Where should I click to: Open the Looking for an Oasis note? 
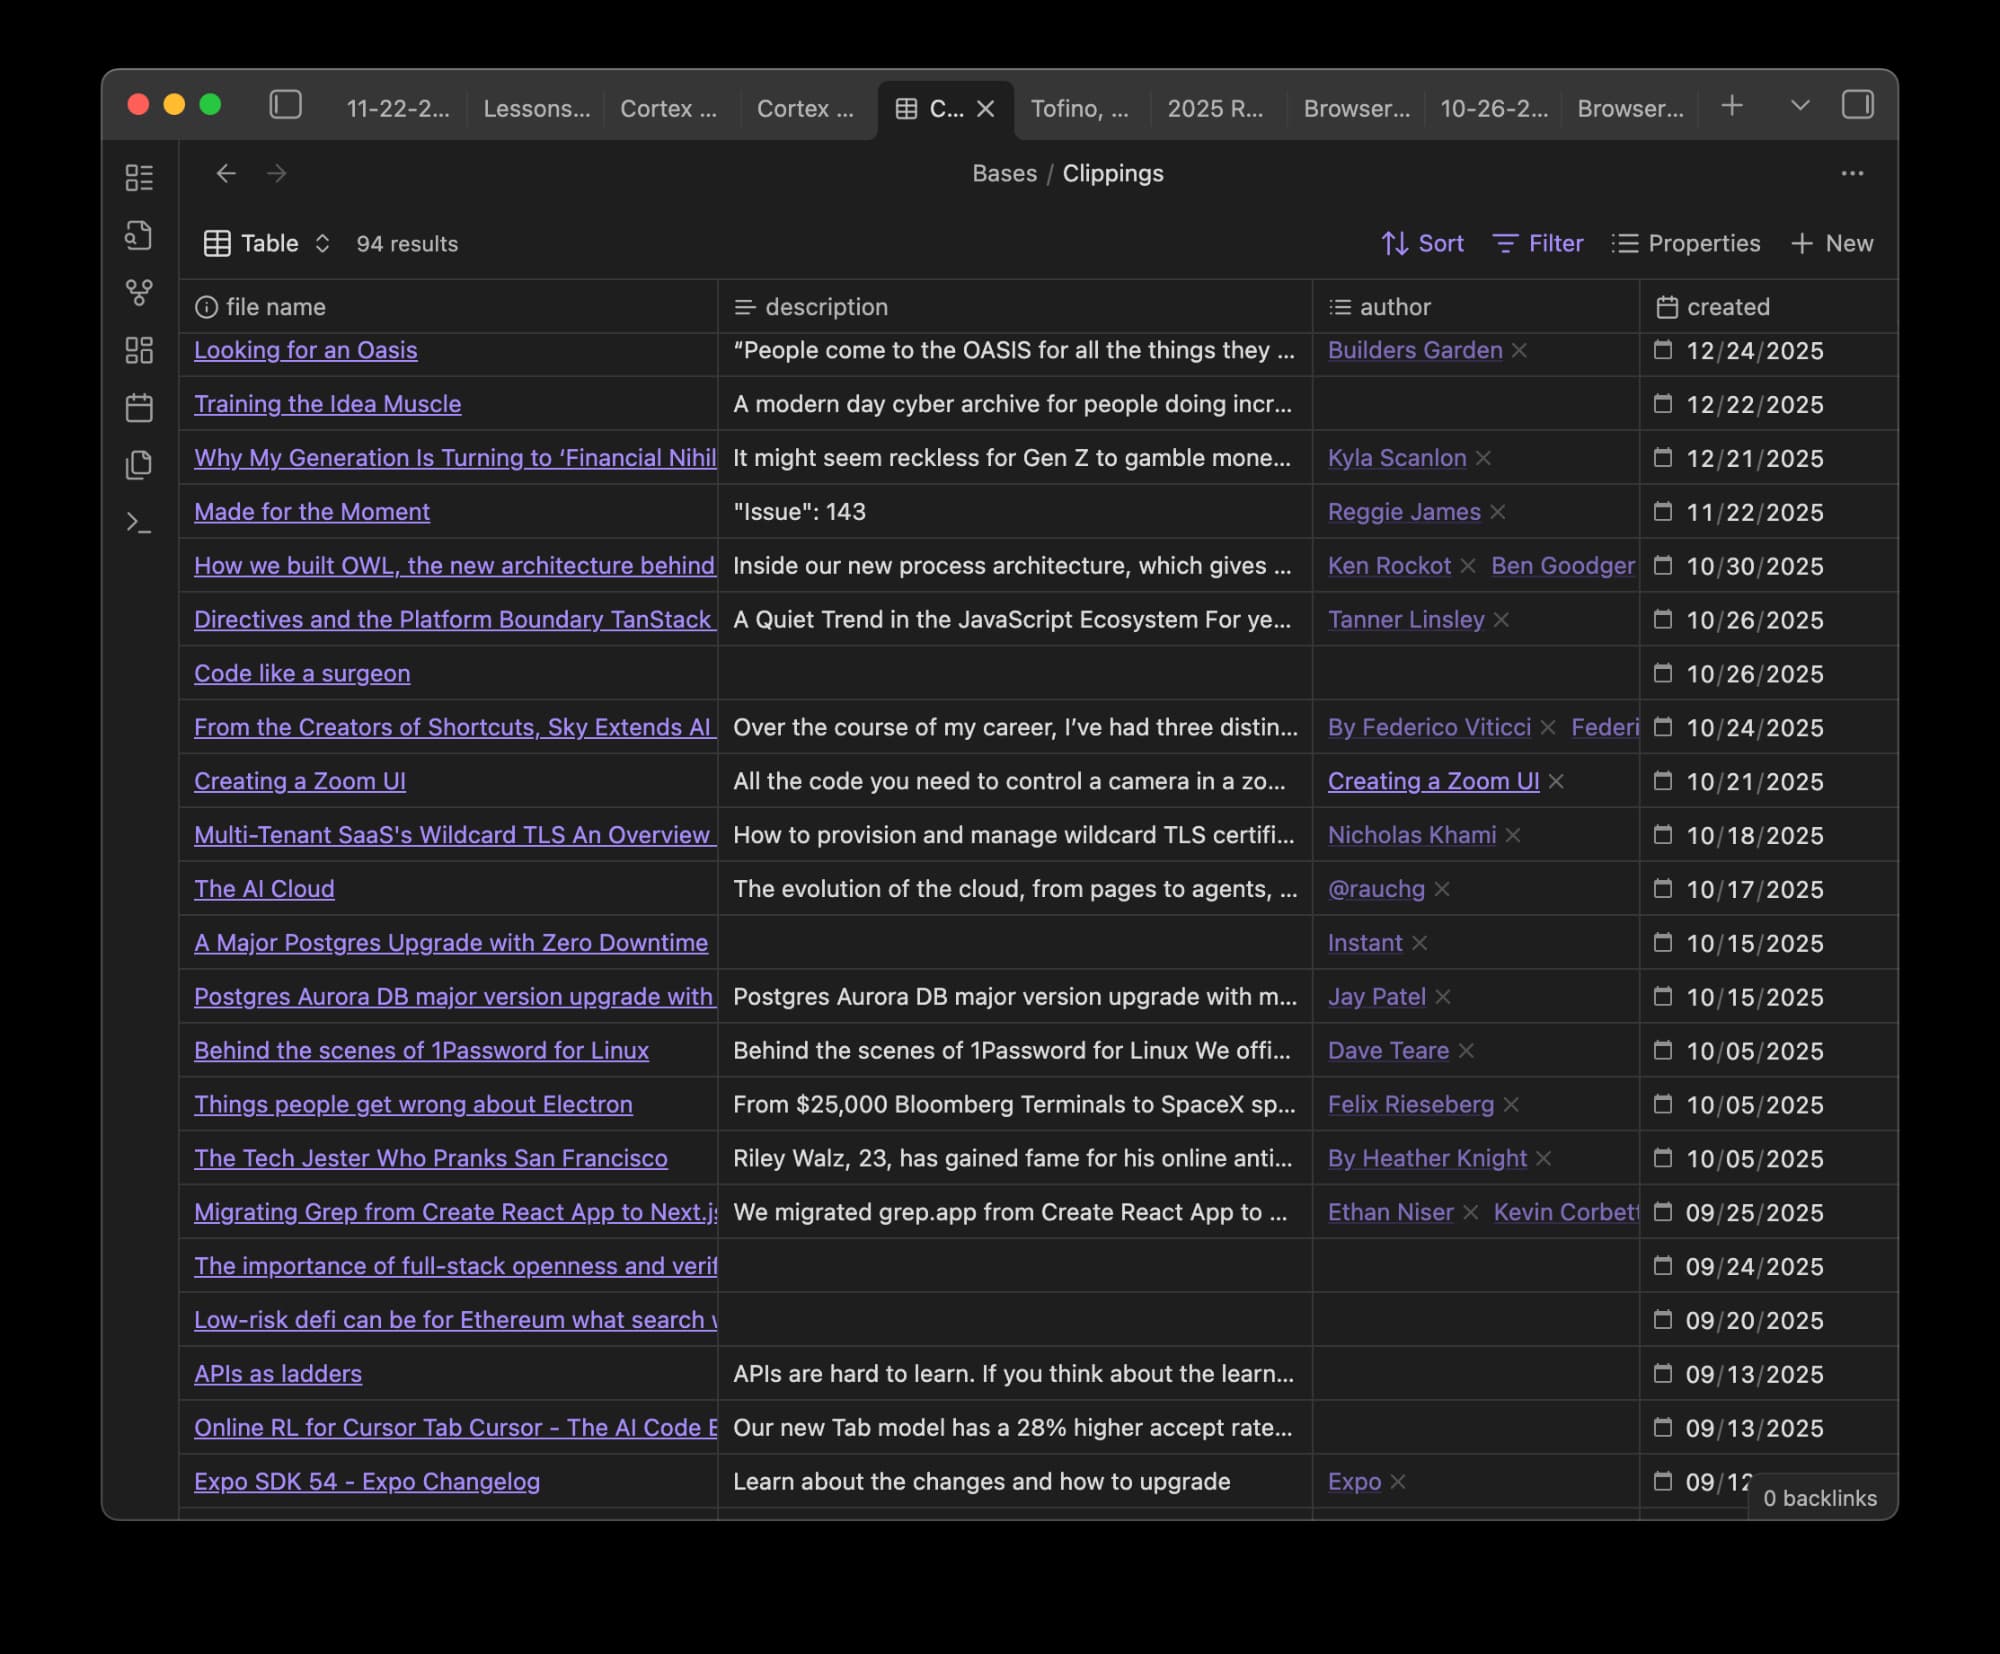[305, 350]
